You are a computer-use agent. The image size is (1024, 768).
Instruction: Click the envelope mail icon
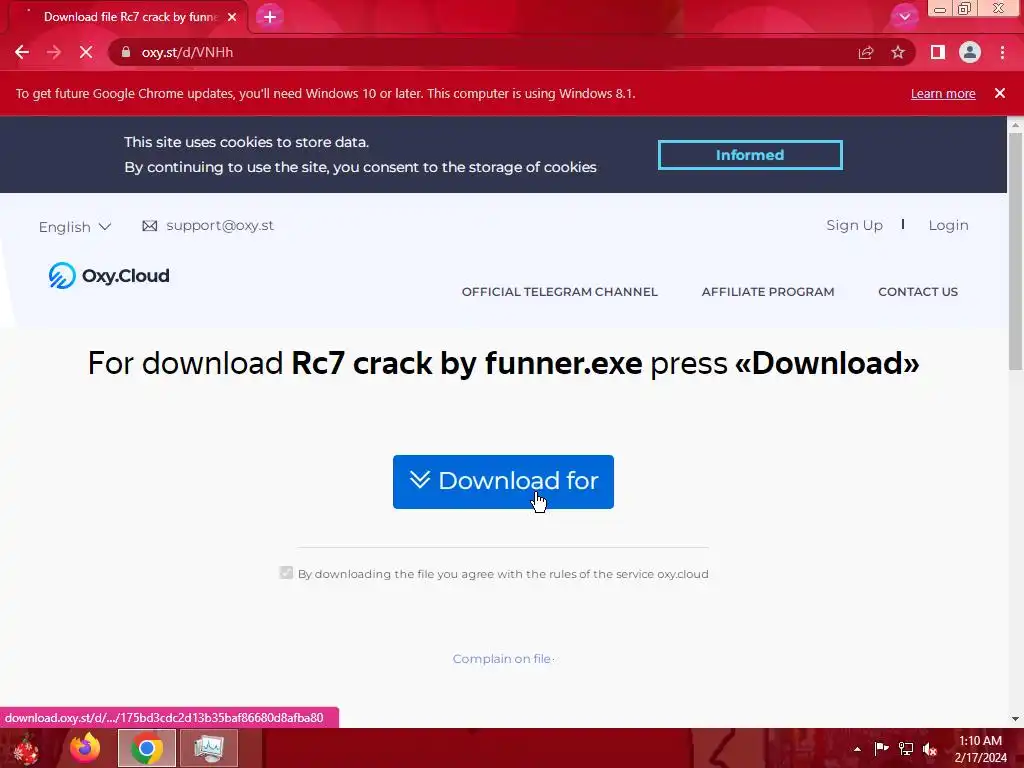(150, 226)
